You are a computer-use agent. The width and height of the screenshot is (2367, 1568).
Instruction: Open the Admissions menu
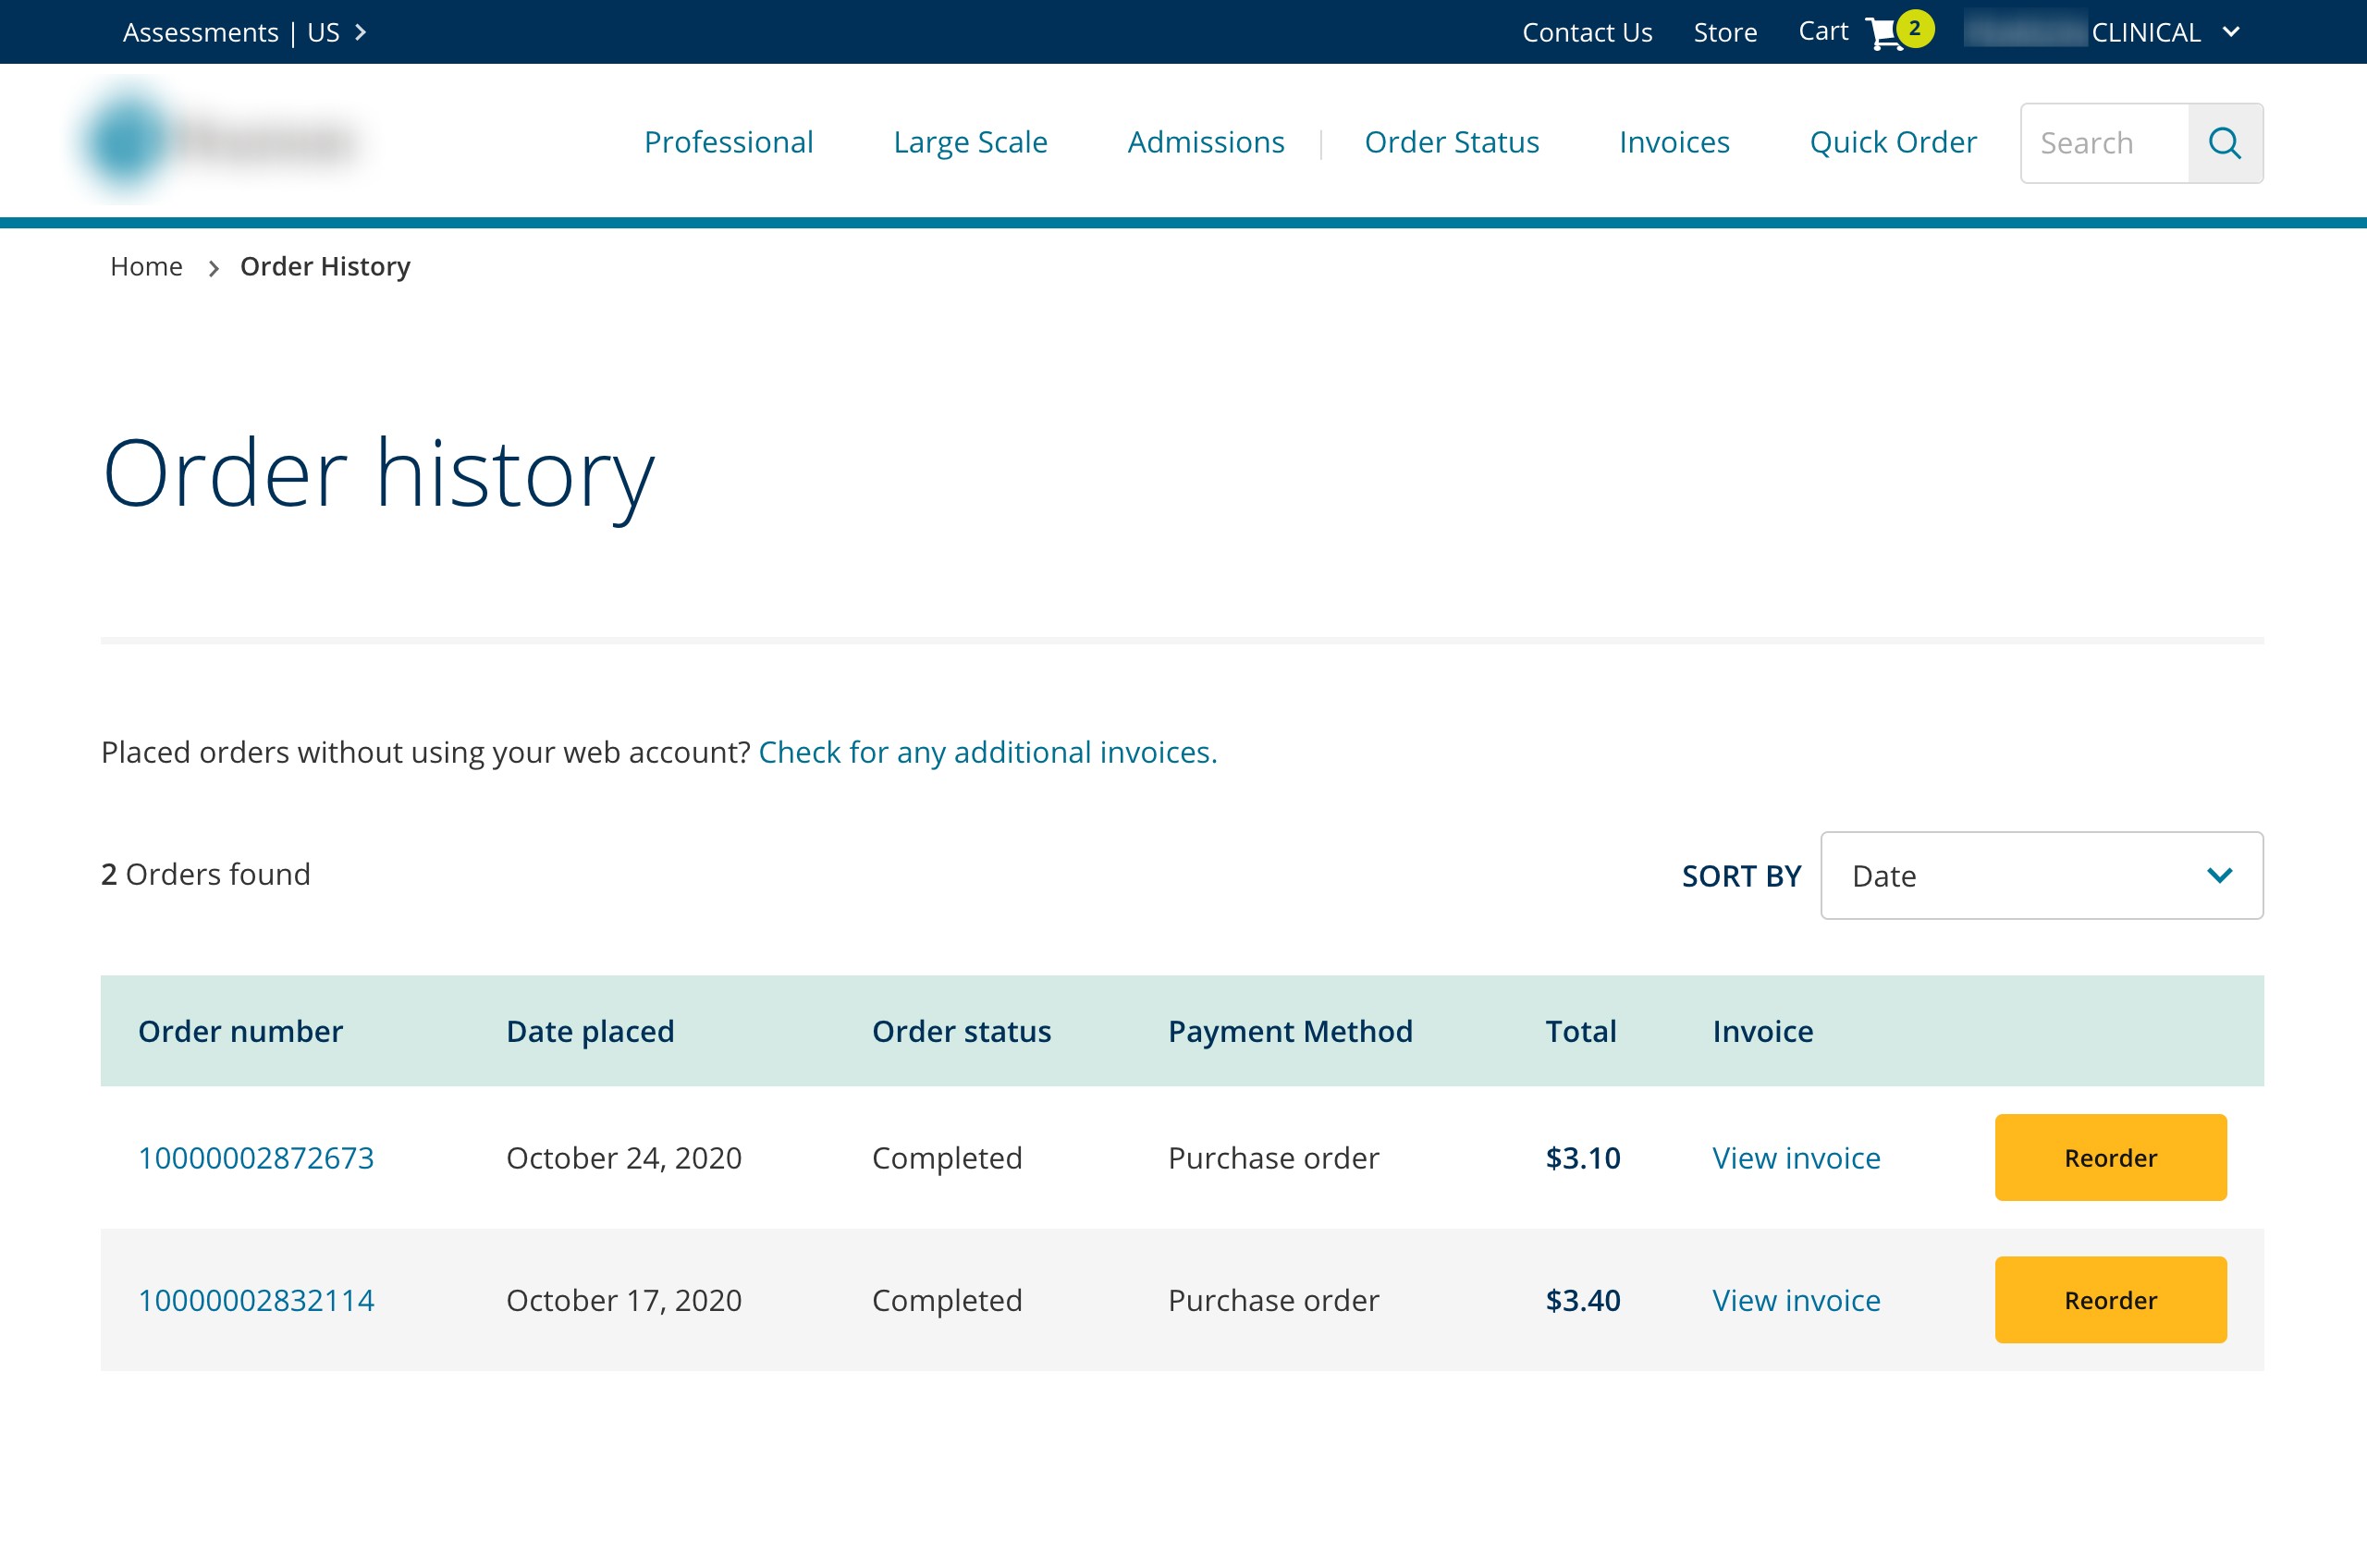point(1205,142)
